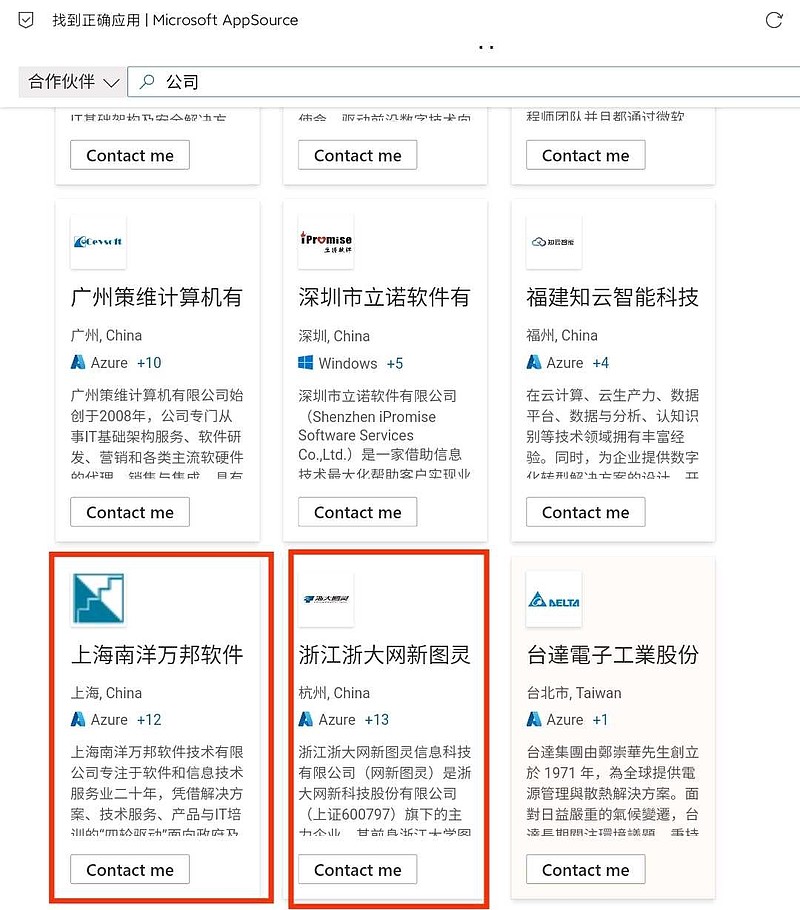
Task: Click 深圳, China location text
Action: [334, 336]
